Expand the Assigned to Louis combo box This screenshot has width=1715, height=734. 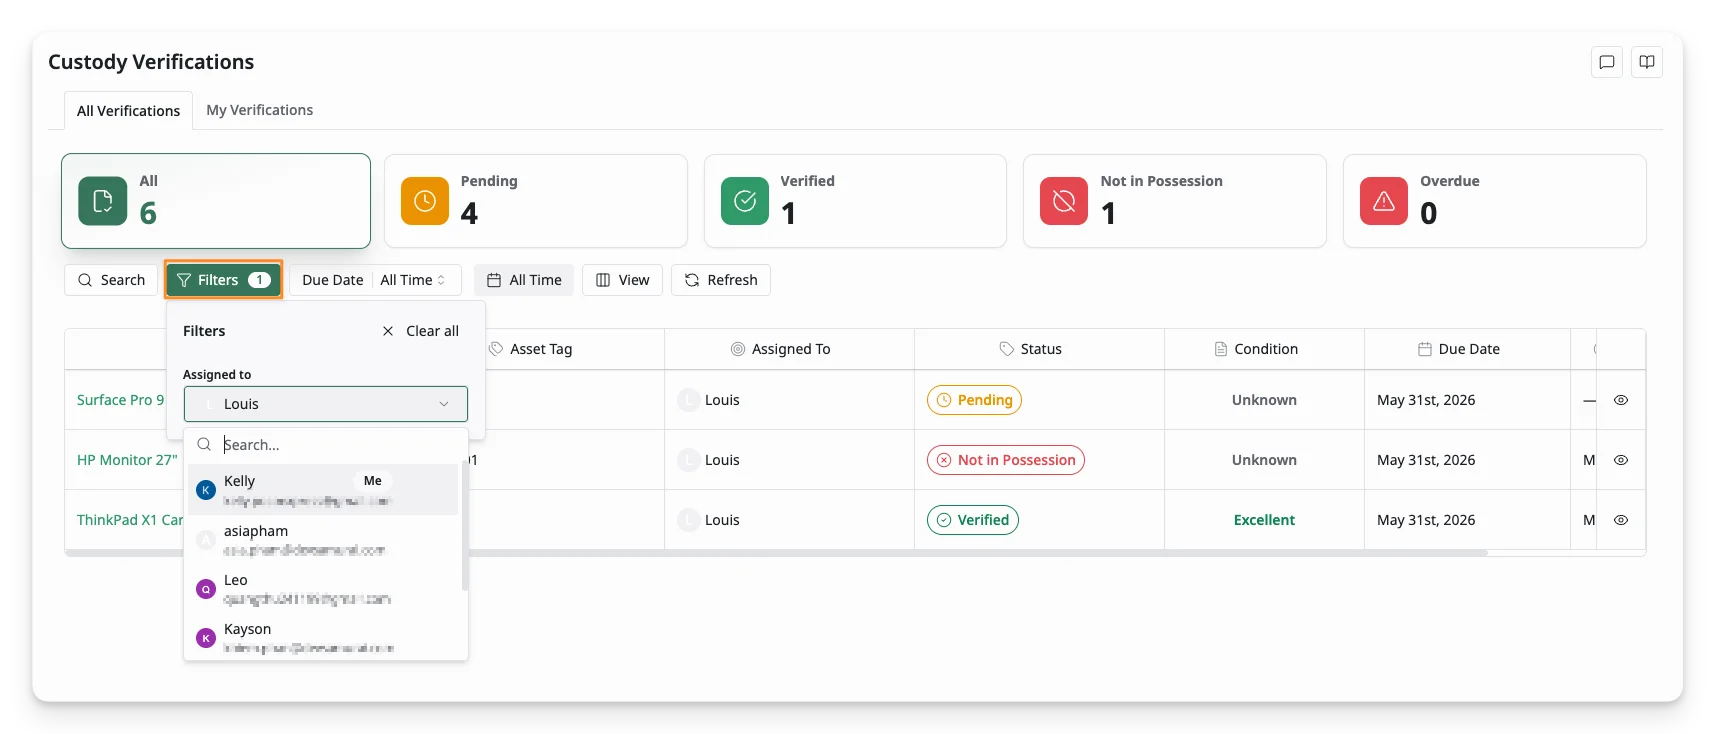[326, 404]
